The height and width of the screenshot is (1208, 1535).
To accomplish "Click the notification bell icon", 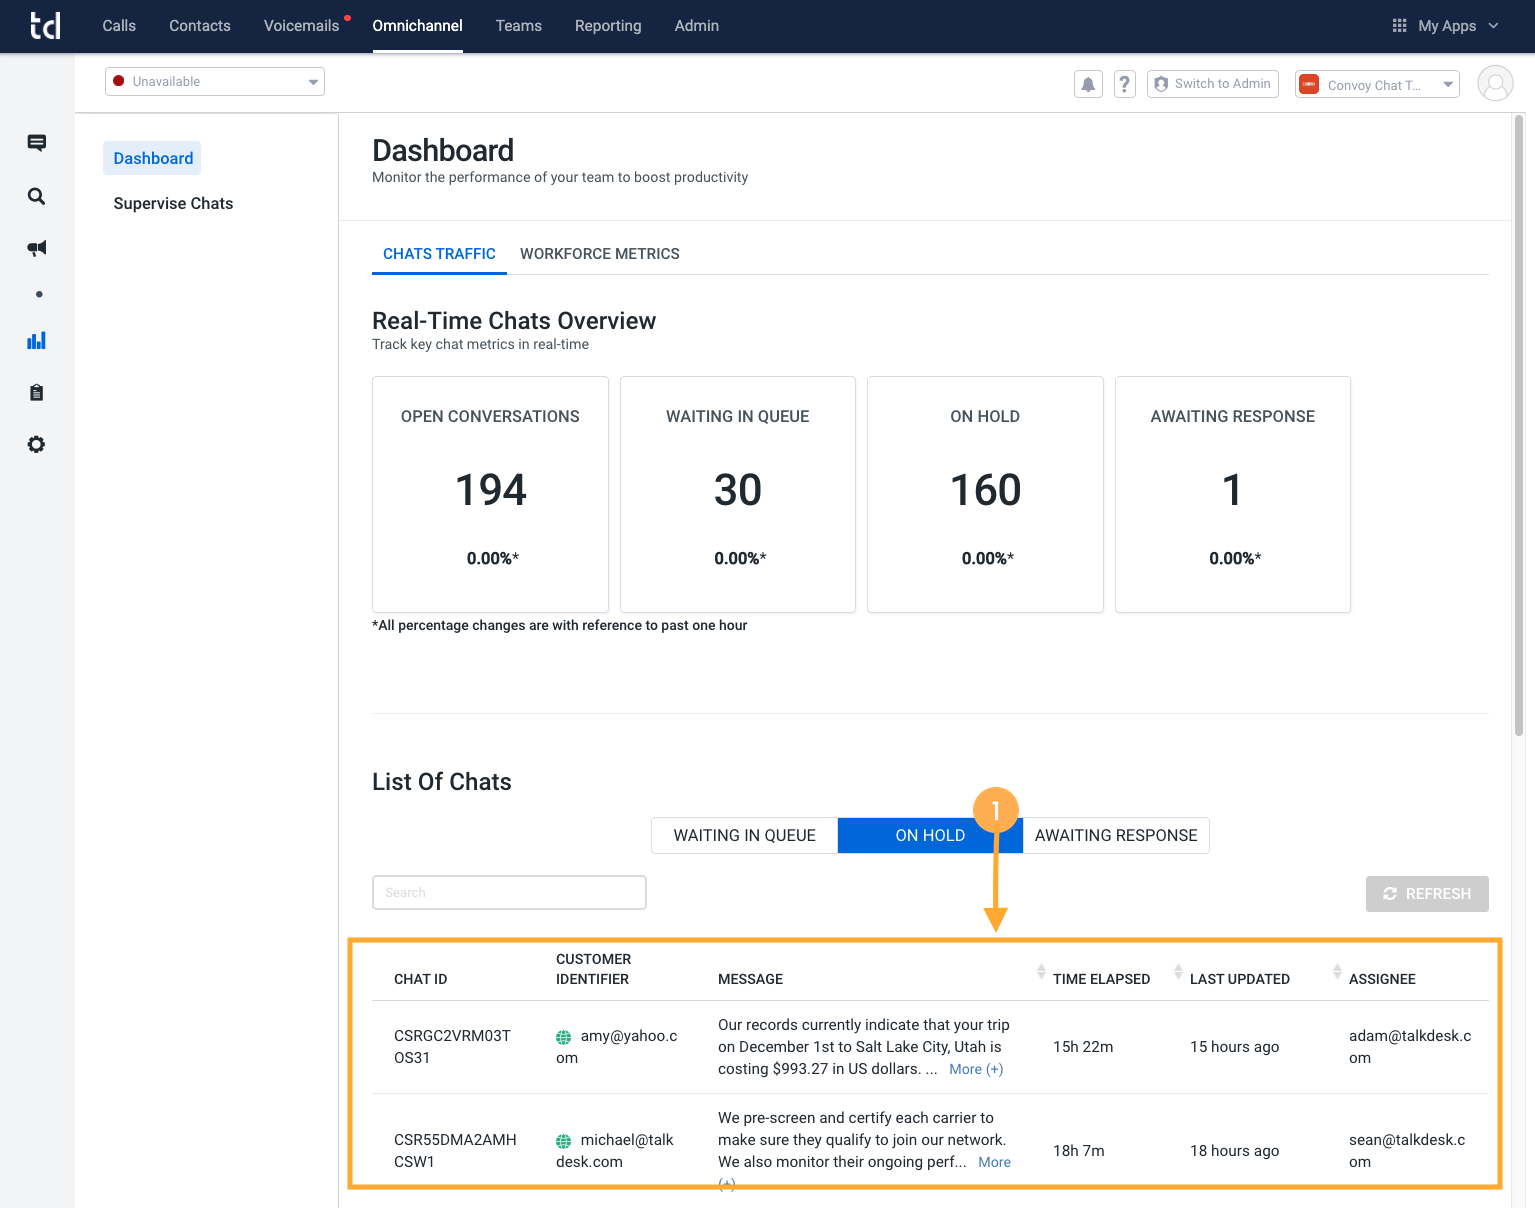I will pos(1088,85).
